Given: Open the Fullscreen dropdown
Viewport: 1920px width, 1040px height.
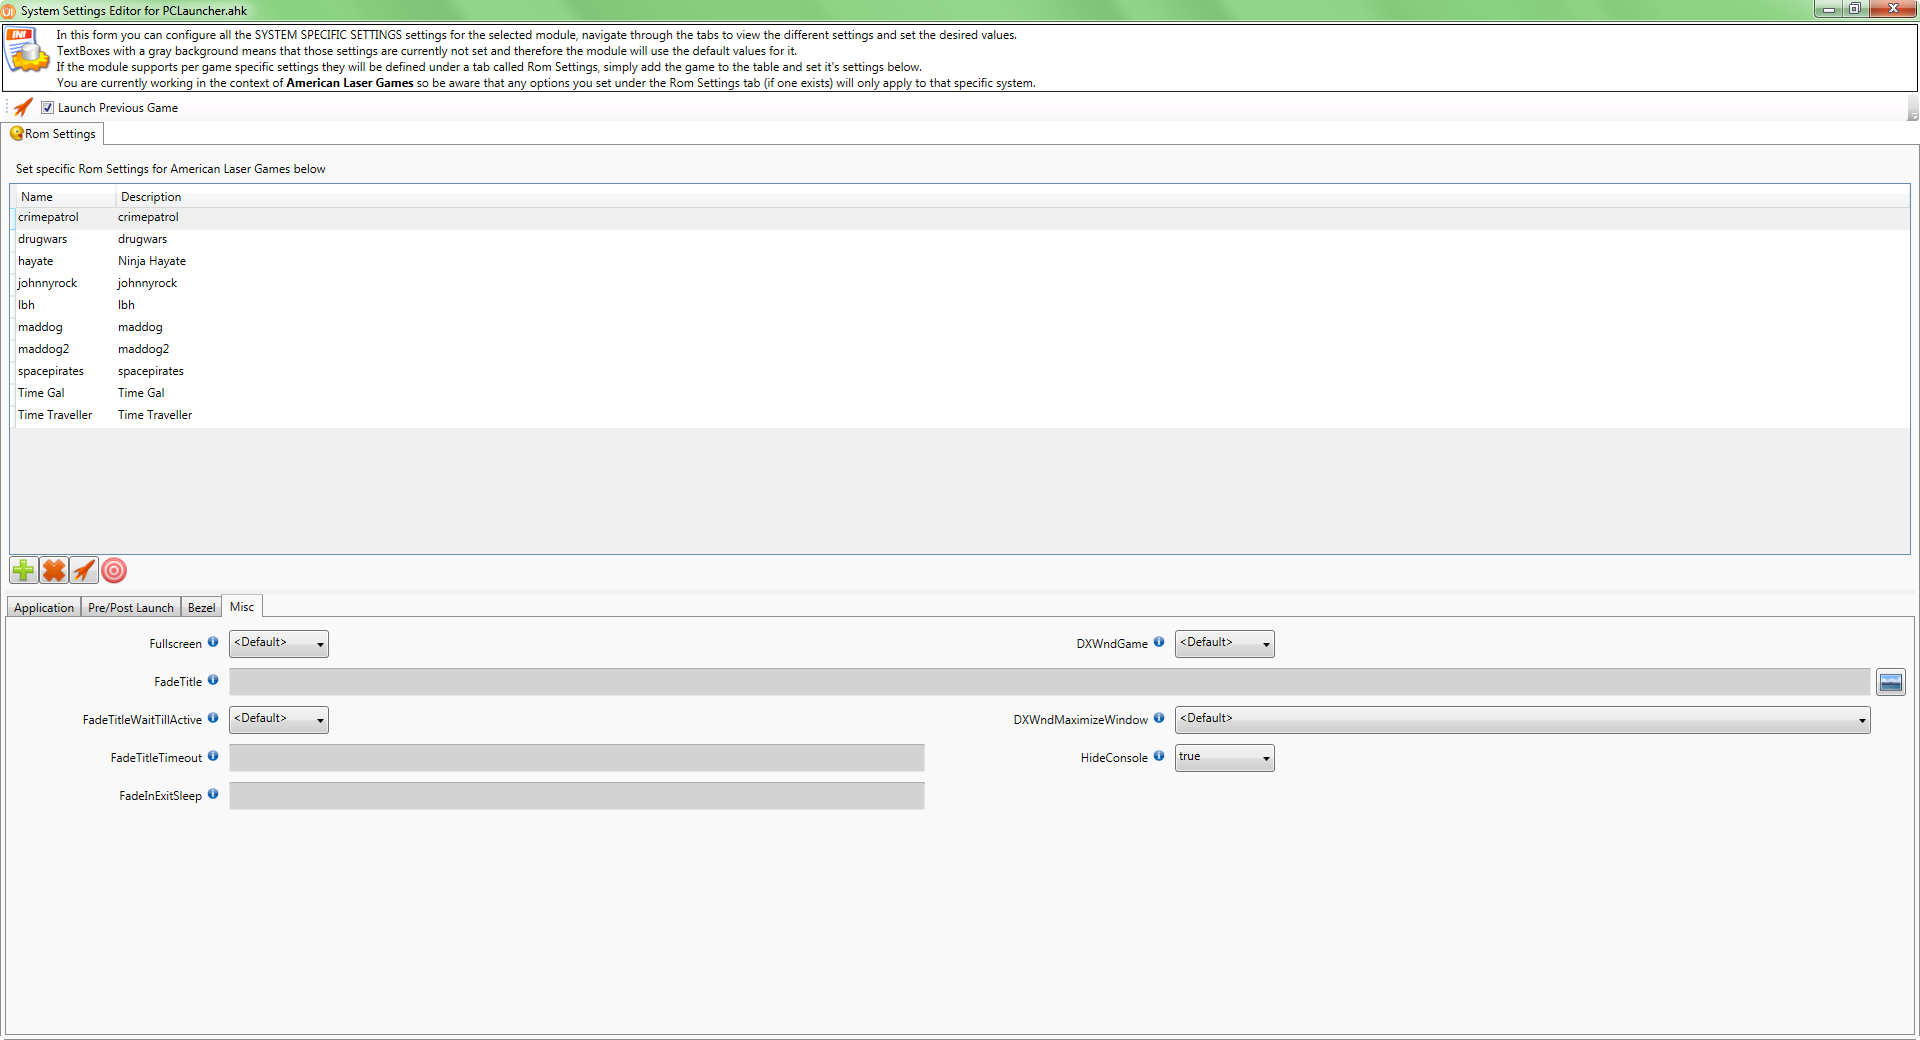Looking at the screenshot, I should click(x=279, y=644).
